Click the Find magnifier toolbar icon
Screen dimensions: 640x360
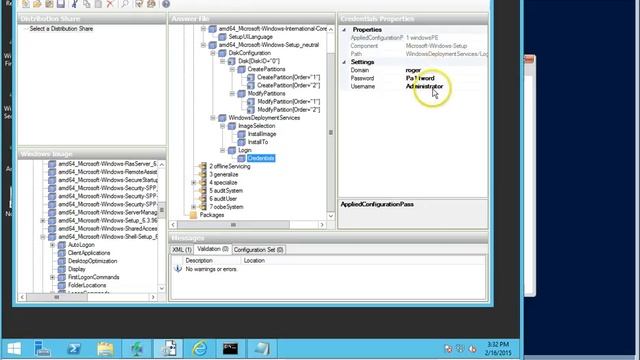pyautogui.click(x=124, y=4)
